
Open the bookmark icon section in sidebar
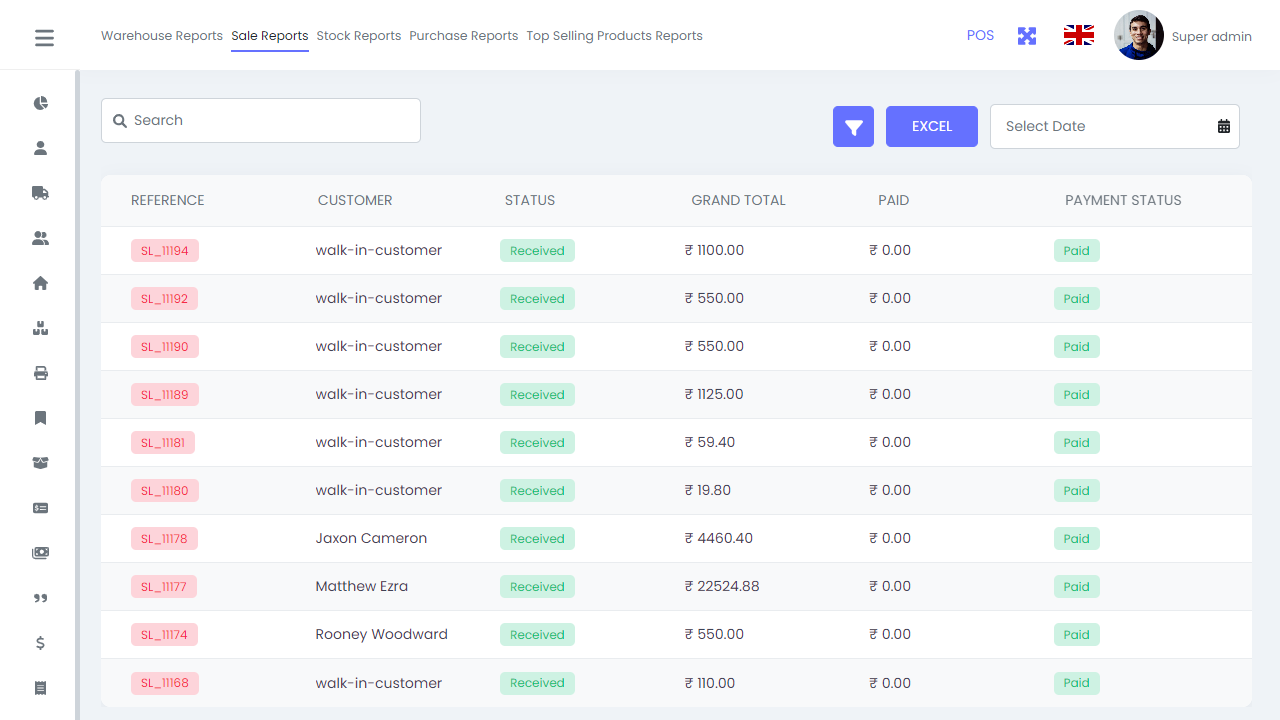40,418
